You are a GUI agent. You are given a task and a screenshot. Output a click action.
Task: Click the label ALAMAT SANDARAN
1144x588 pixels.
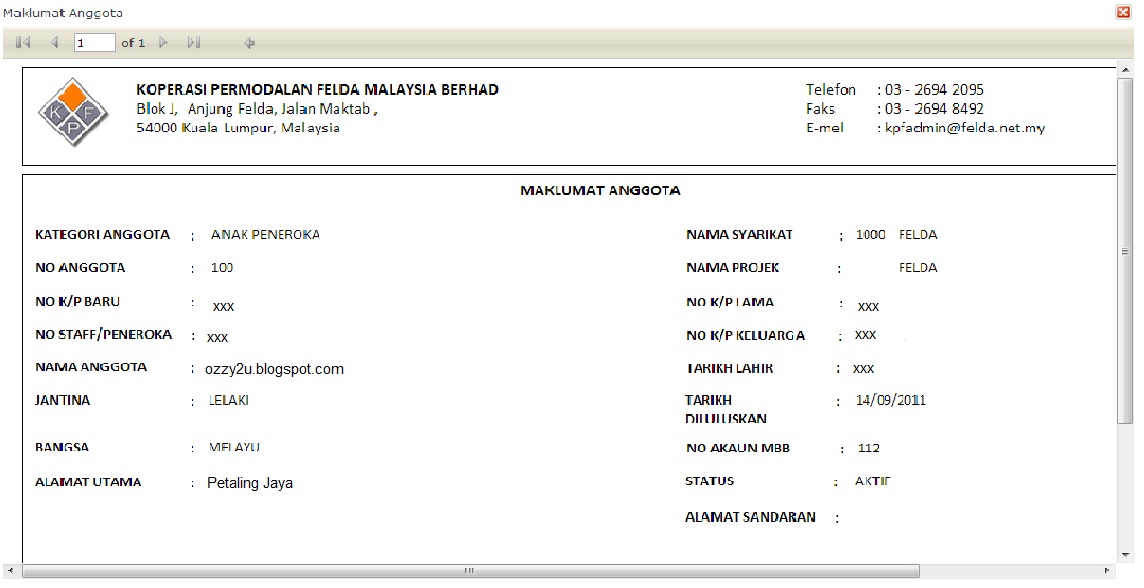(750, 517)
